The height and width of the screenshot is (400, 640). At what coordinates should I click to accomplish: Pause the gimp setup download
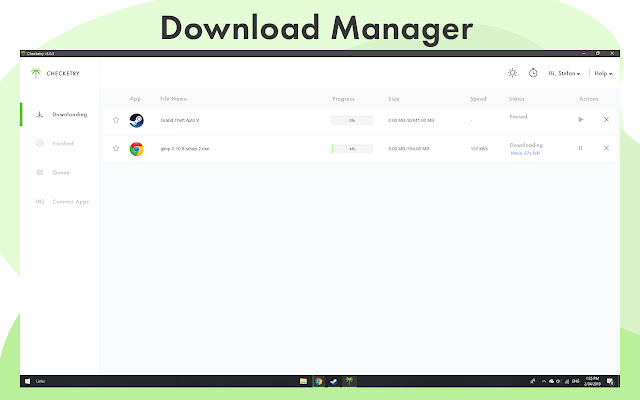[x=580, y=148]
